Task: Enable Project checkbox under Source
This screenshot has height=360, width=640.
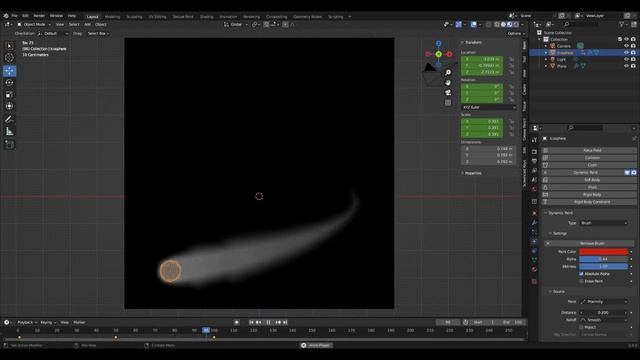Action: click(581, 327)
